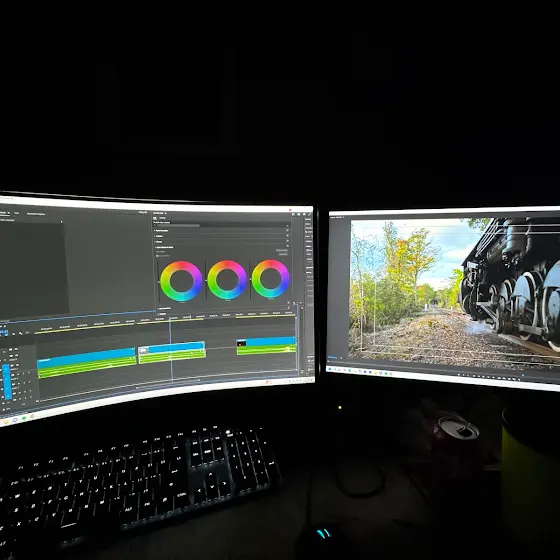This screenshot has height=560, width=560.
Task: Toggle the Basic Correction enable checkbox
Action: coord(287,230)
